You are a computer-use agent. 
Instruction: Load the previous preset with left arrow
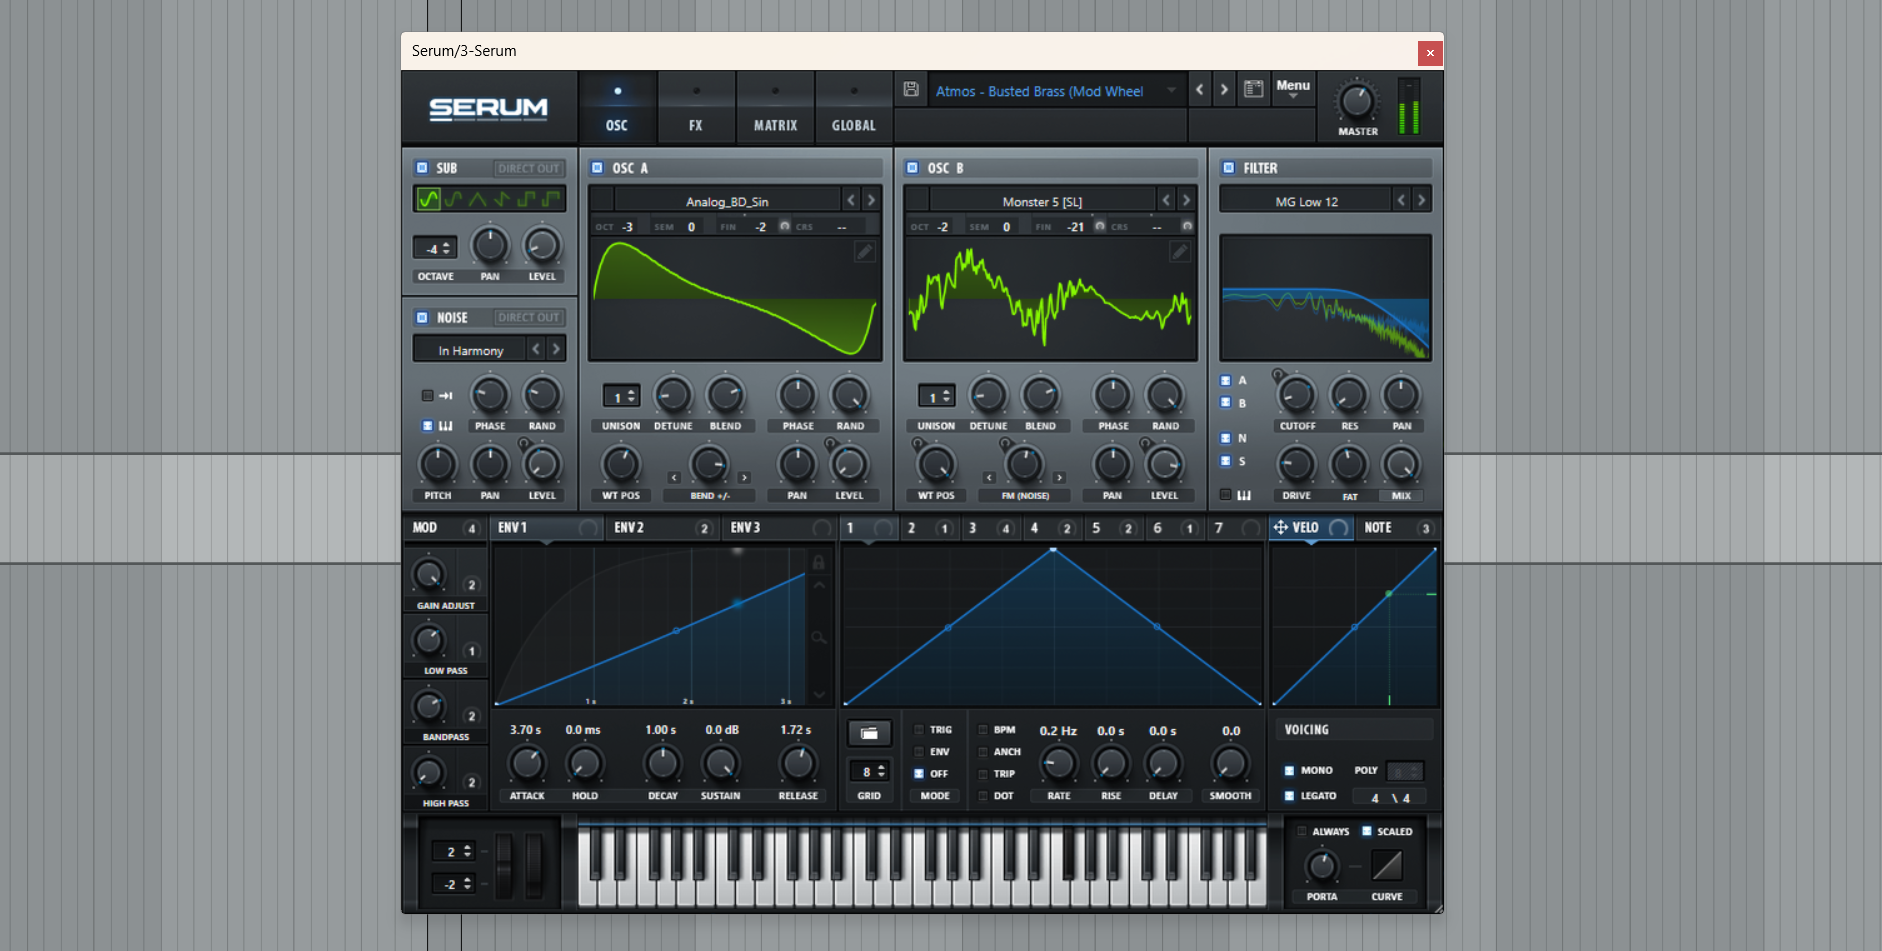point(1200,89)
